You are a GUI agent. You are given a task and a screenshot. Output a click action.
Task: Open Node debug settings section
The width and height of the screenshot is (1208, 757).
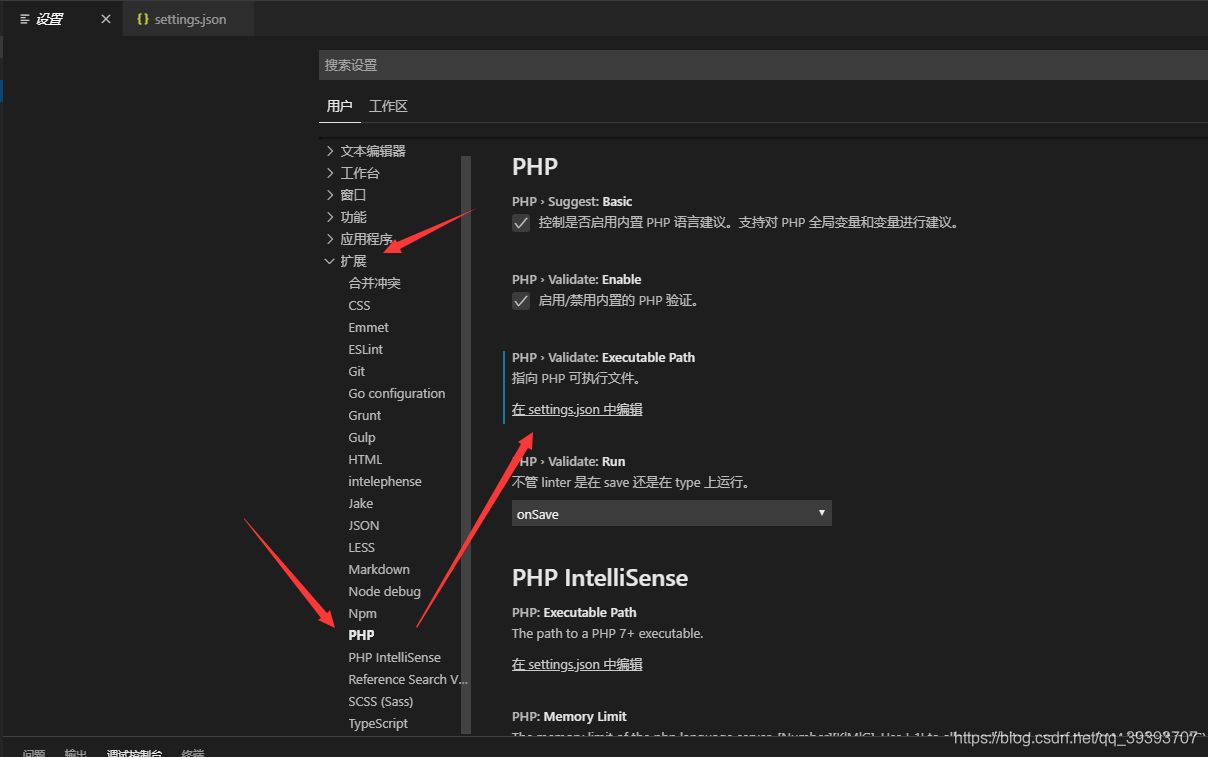point(384,591)
